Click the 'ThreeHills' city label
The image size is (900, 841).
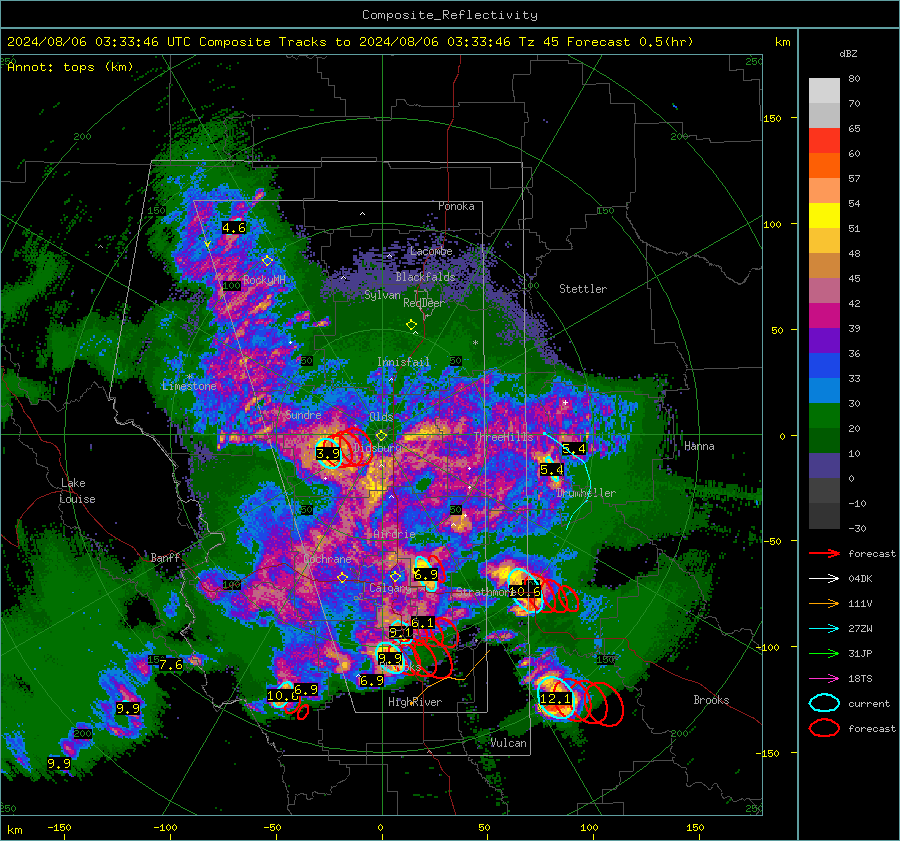tap(503, 437)
